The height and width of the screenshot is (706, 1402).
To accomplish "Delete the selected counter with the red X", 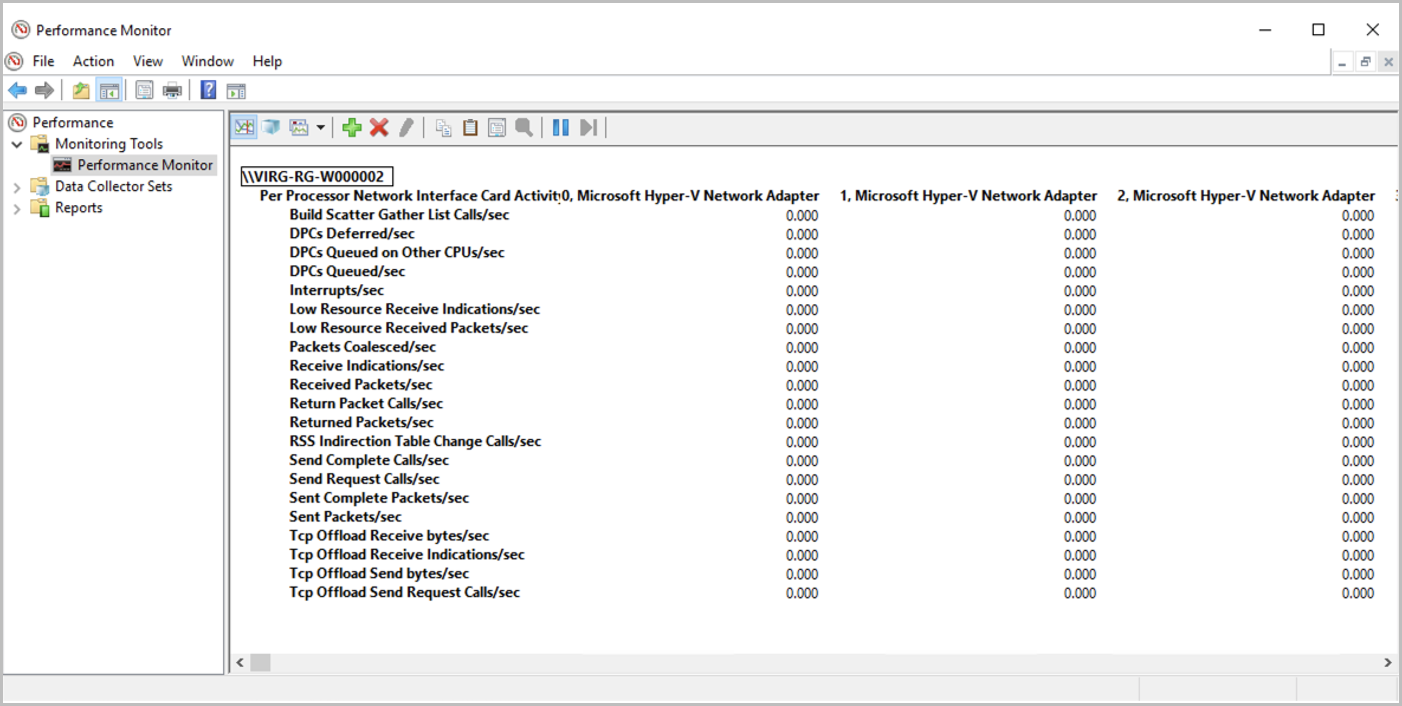I will (x=379, y=127).
